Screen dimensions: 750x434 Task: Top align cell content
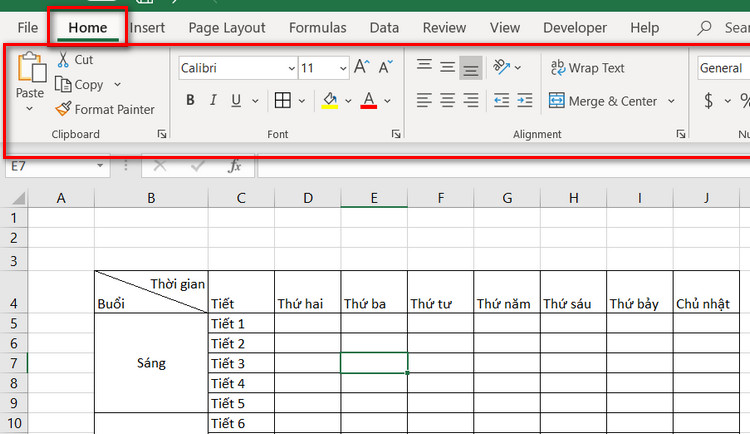[x=424, y=67]
